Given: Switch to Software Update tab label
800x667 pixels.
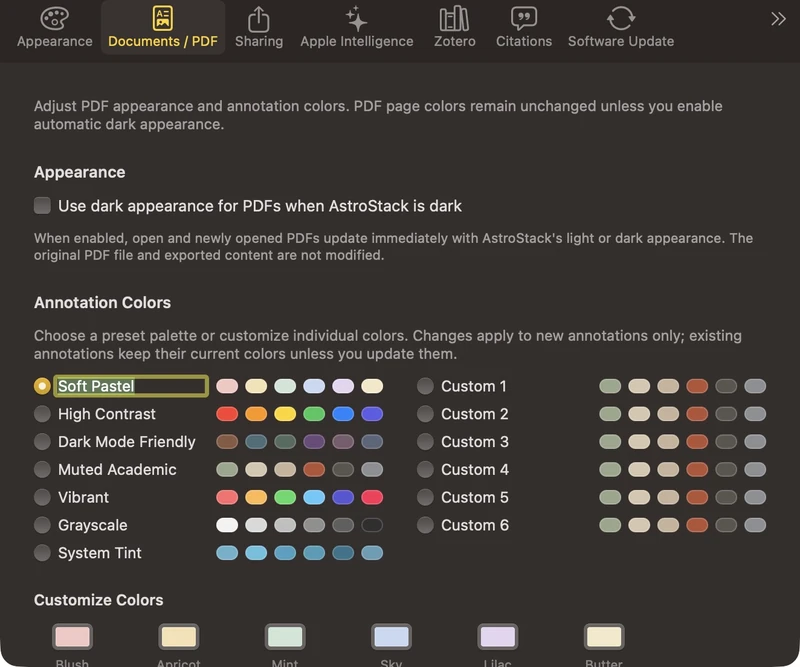Looking at the screenshot, I should [x=621, y=41].
